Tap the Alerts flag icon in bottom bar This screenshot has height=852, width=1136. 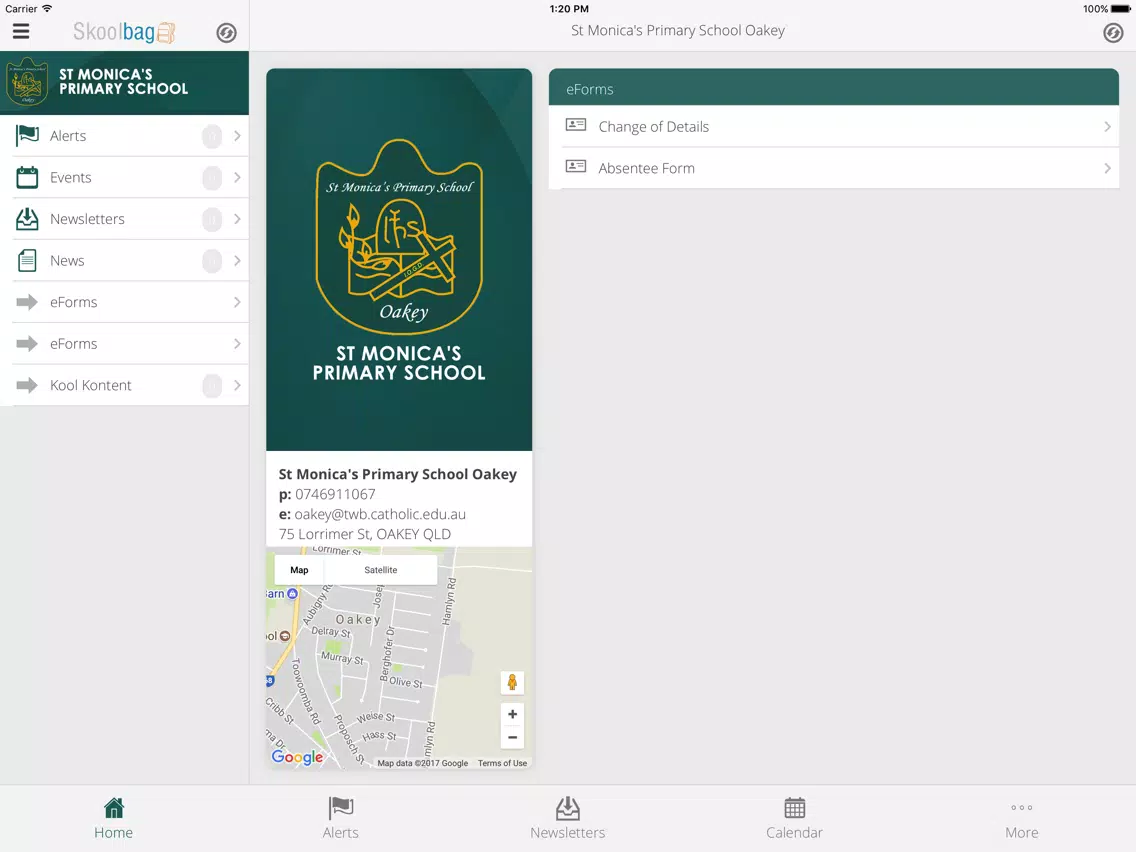coord(341,807)
